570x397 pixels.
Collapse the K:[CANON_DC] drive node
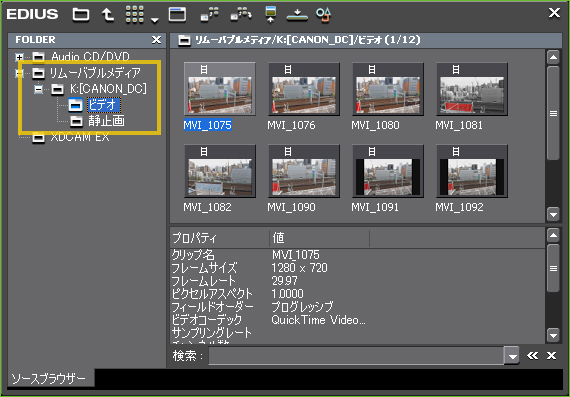(x=39, y=89)
